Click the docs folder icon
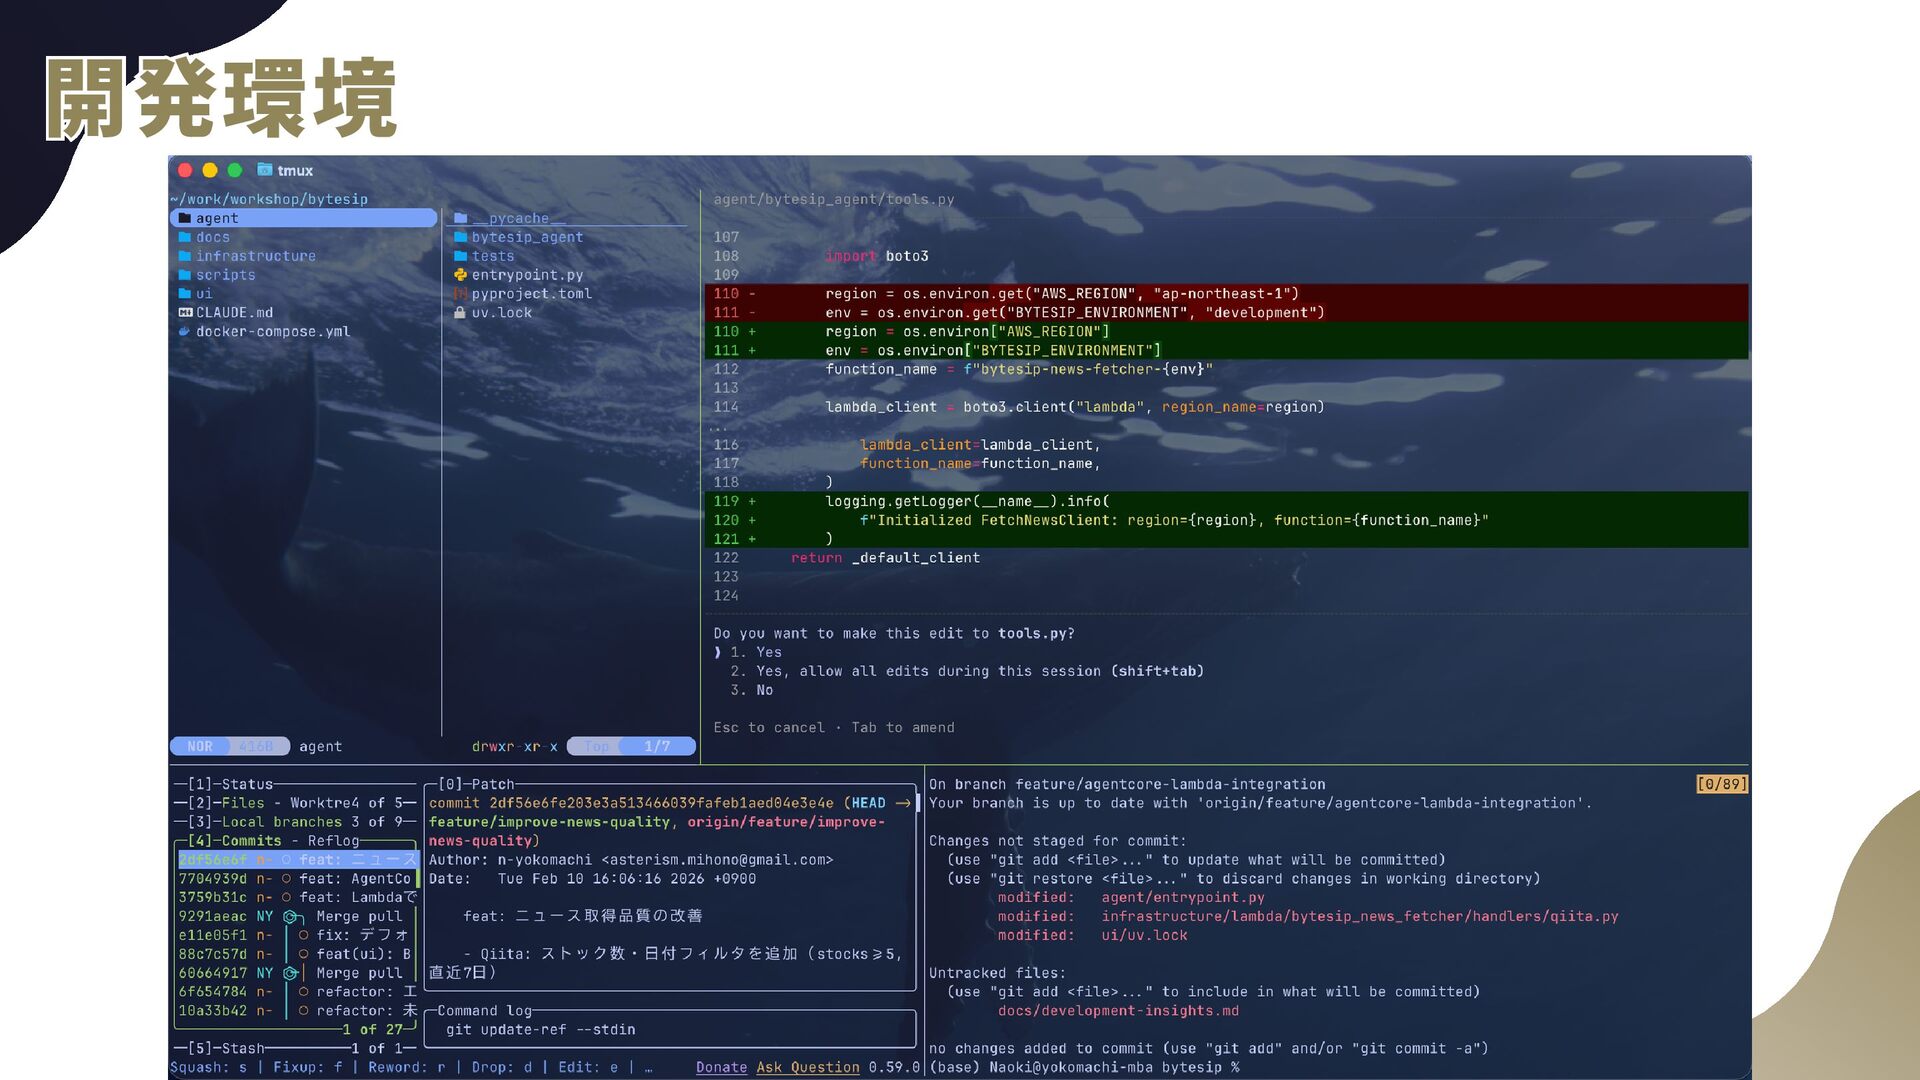Viewport: 1920px width, 1080px height. point(184,237)
